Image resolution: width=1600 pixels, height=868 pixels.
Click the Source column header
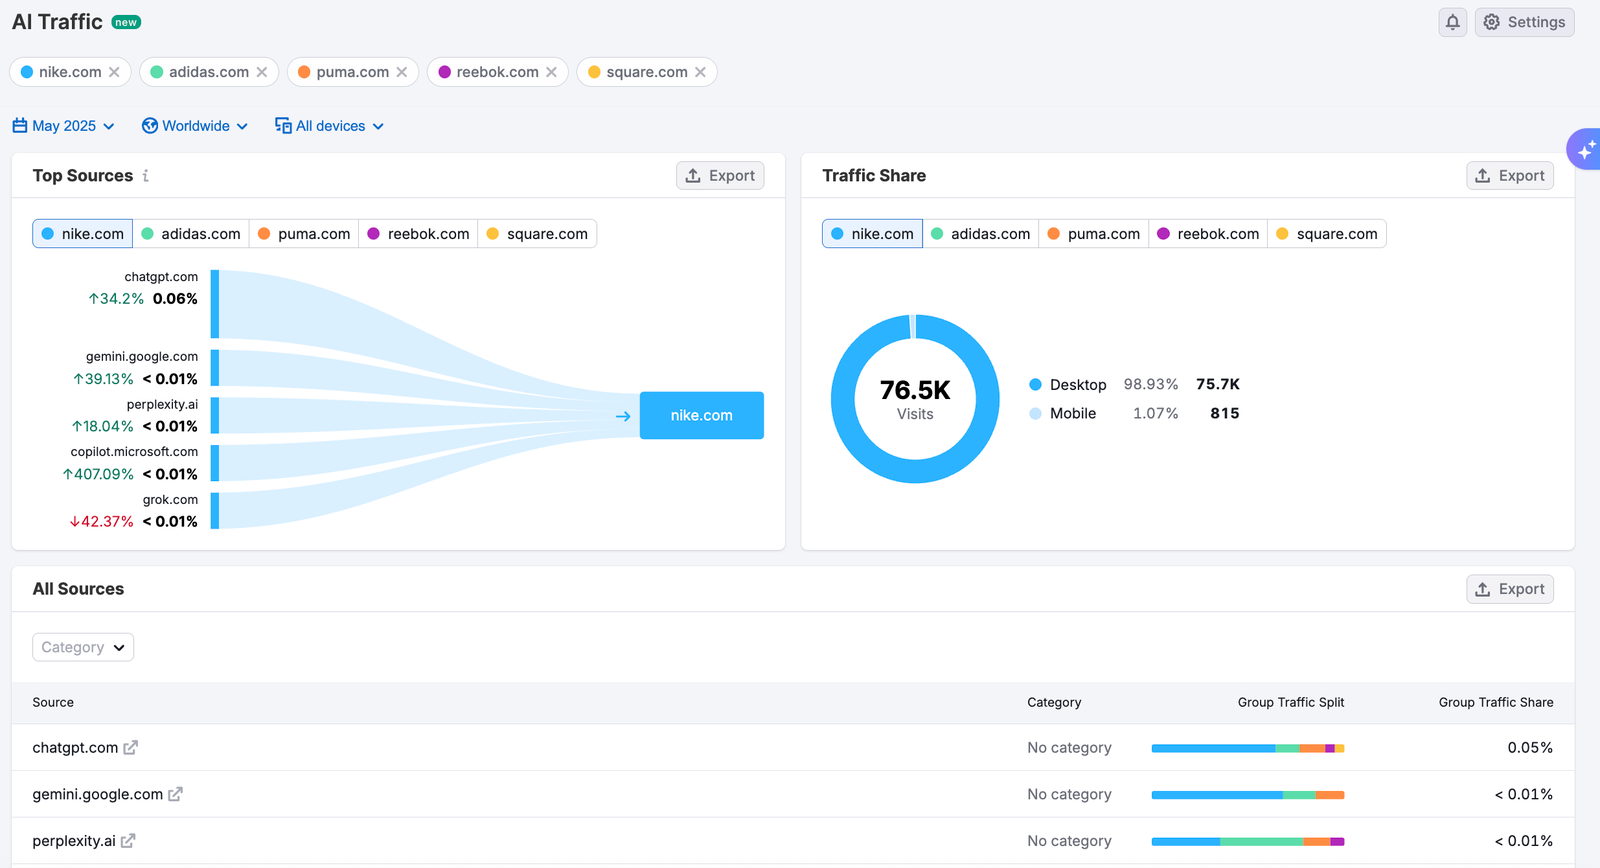[x=53, y=702]
